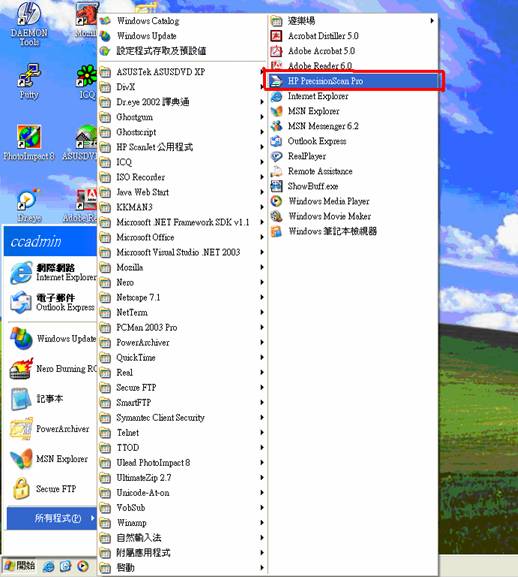Click Windows Movie Maker icon
Viewport: 518px width, 577px height.
tap(276, 216)
